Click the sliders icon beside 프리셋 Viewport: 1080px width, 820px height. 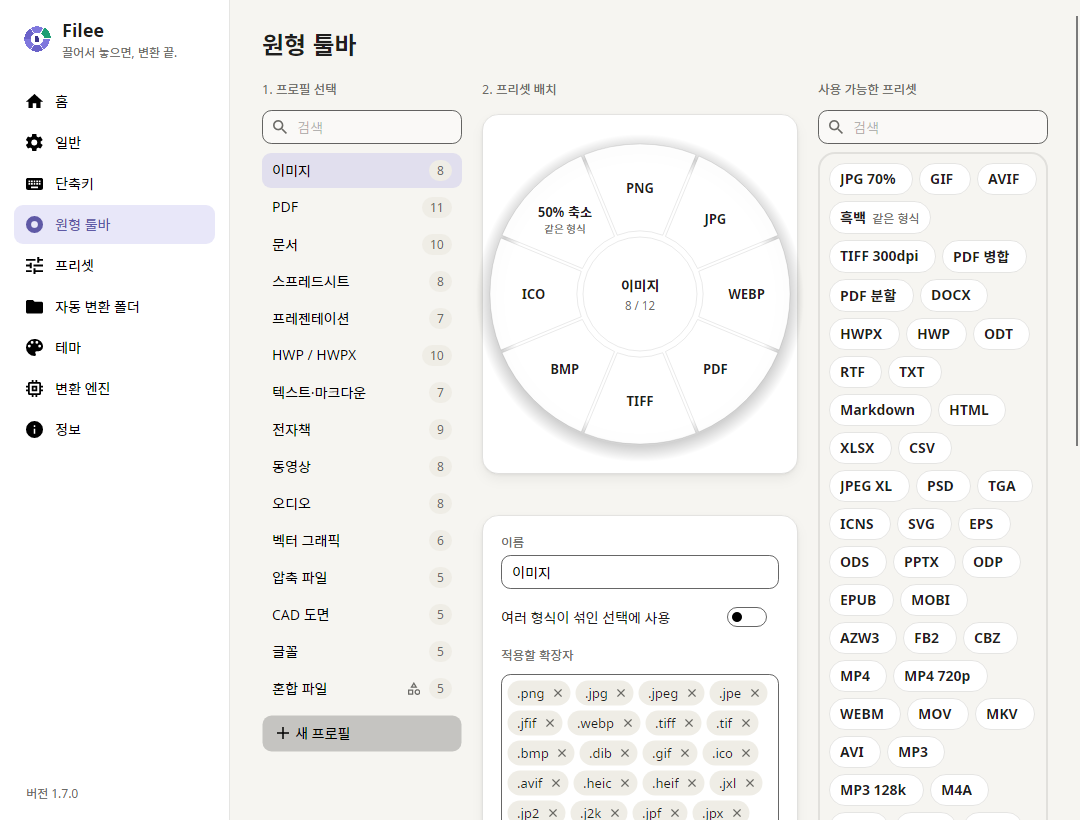click(x=34, y=266)
